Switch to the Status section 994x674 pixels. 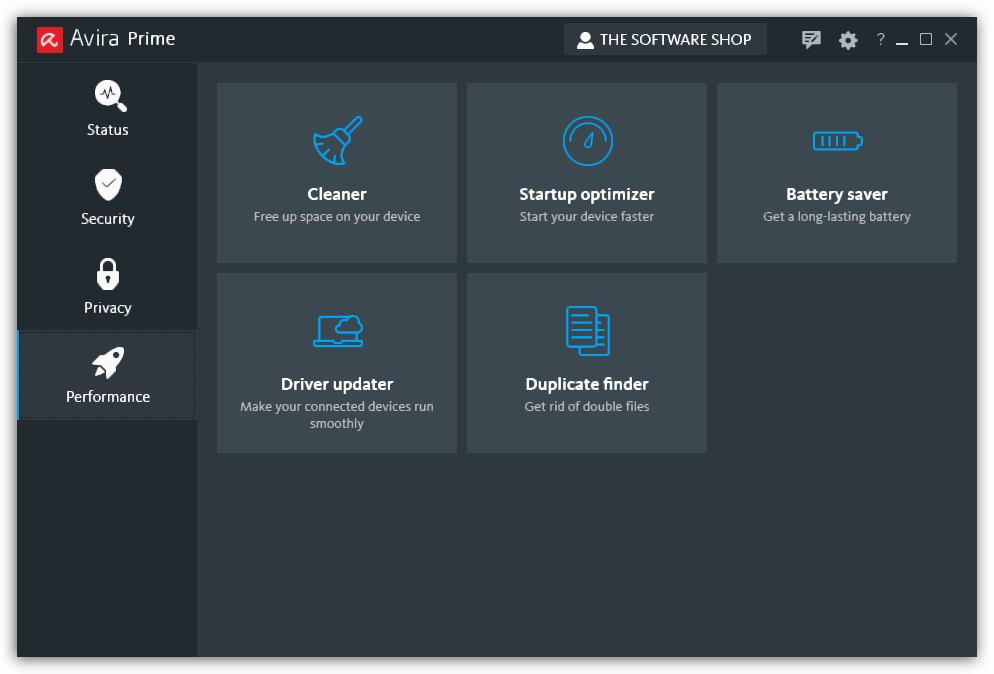pyautogui.click(x=108, y=108)
